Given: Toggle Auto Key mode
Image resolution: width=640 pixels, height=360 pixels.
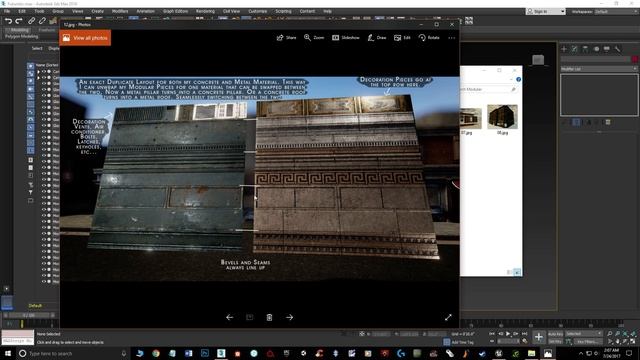Looking at the screenshot, I should click(x=555, y=334).
